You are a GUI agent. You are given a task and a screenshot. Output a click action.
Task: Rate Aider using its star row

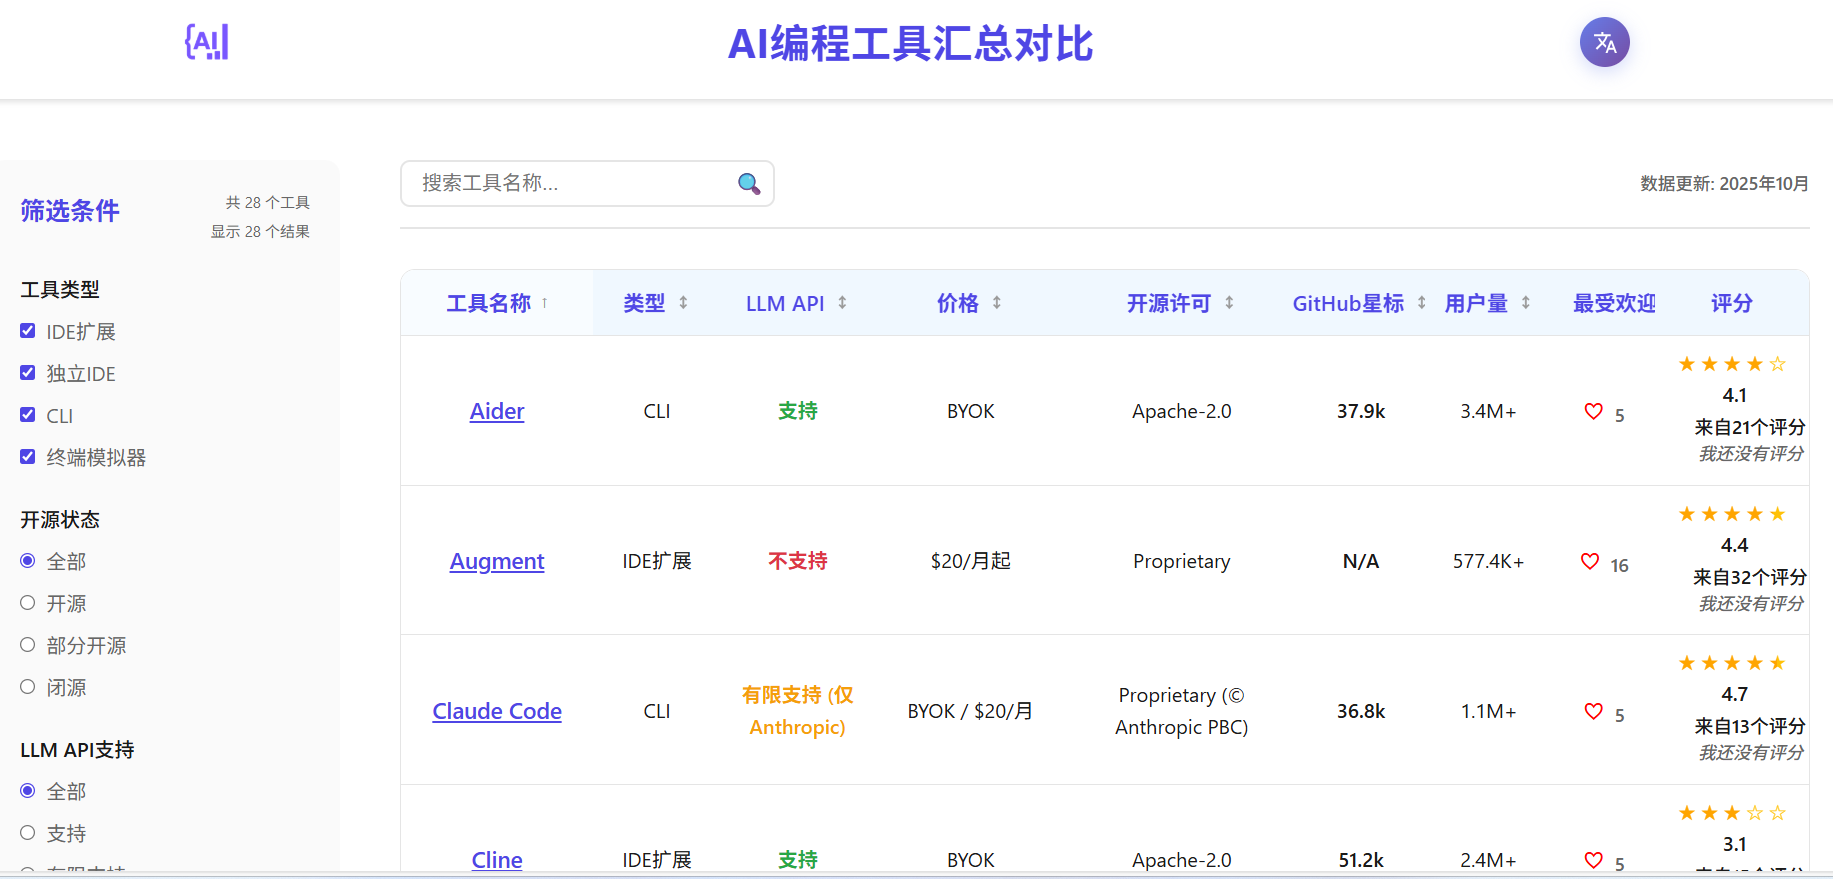click(1732, 364)
